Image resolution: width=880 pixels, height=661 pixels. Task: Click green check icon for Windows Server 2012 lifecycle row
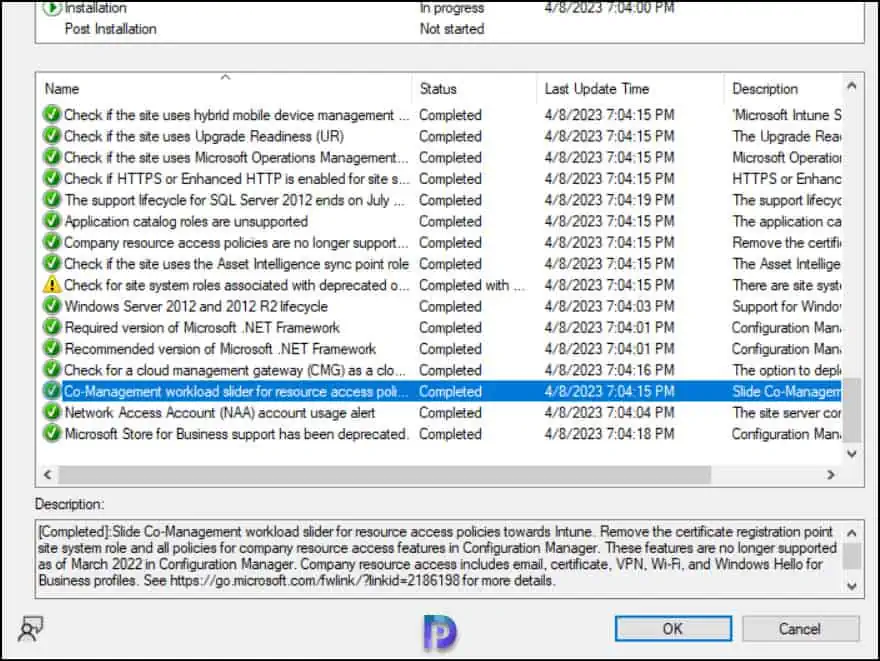52,306
